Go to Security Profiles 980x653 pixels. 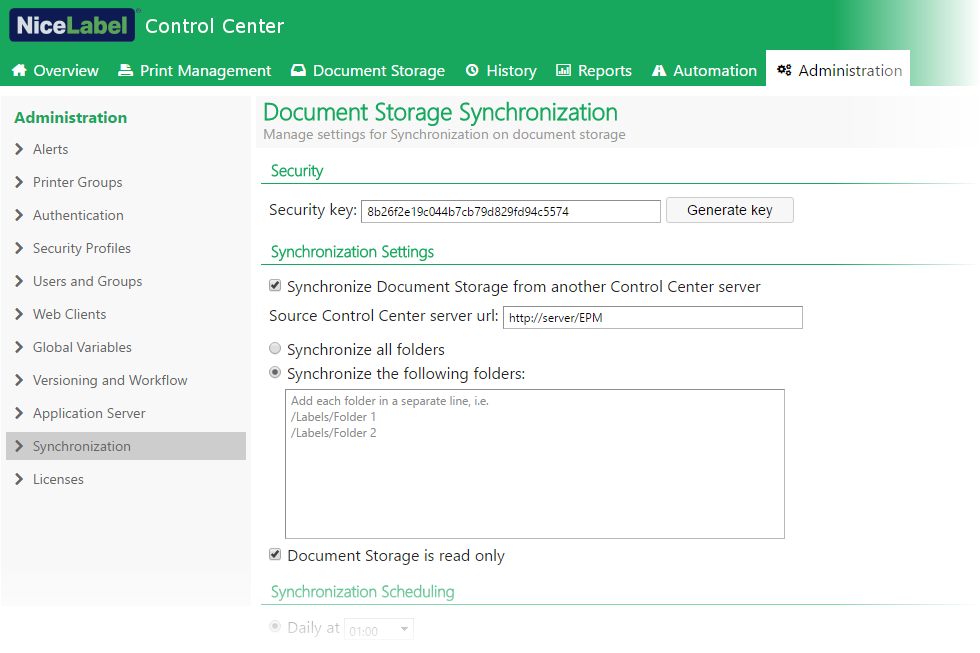[82, 248]
